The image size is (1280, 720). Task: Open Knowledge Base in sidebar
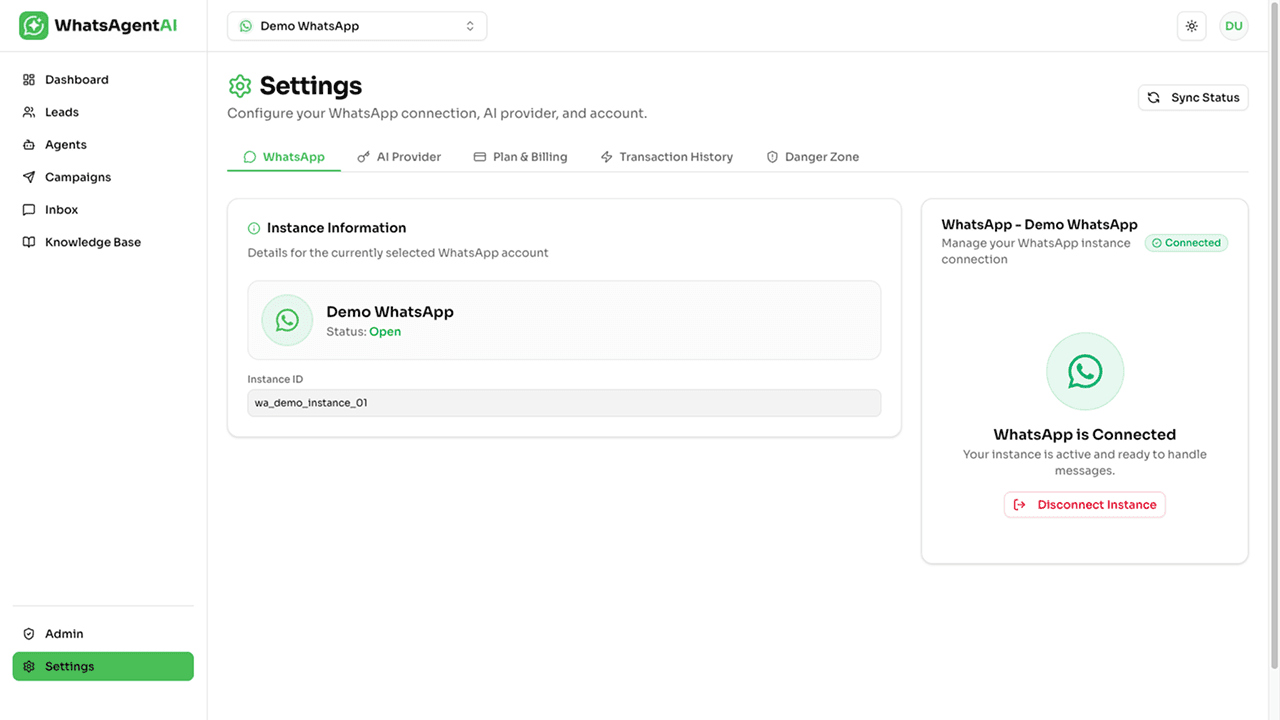(103, 242)
